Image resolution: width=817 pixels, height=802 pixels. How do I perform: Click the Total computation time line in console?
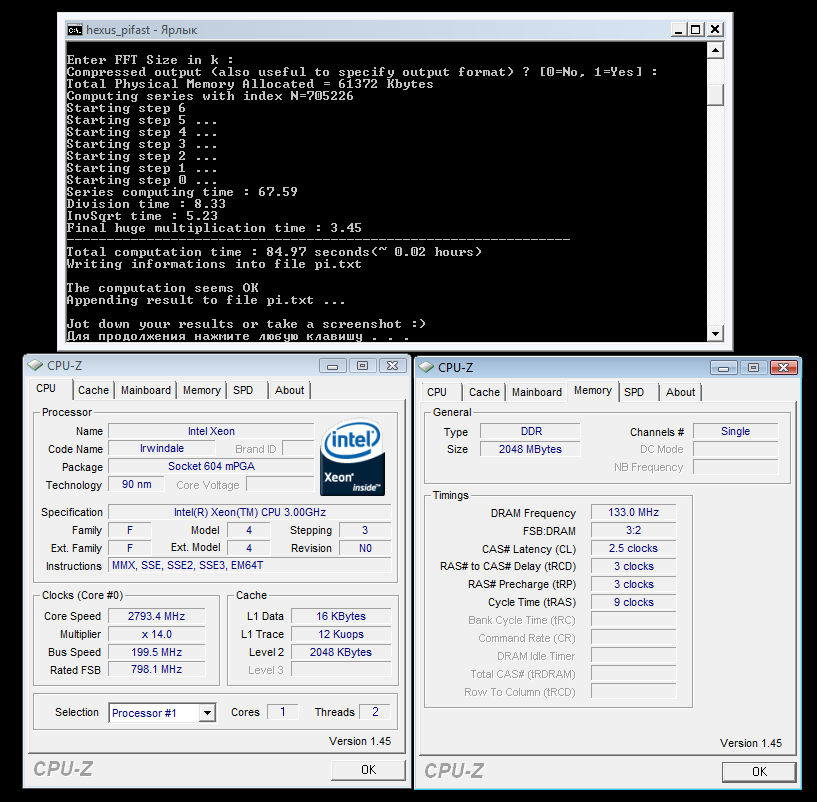(x=274, y=252)
